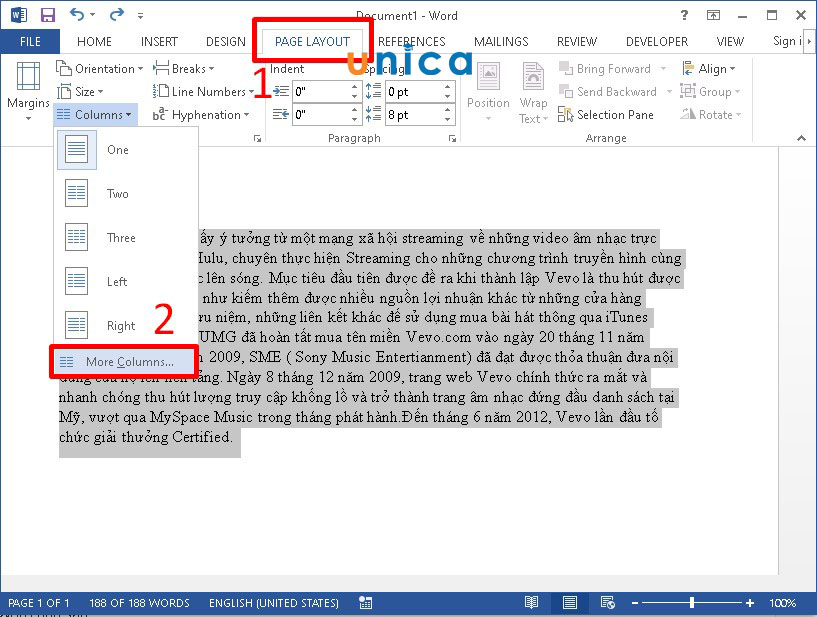Open the Word application icon menu
The height and width of the screenshot is (617, 817).
pos(18,15)
